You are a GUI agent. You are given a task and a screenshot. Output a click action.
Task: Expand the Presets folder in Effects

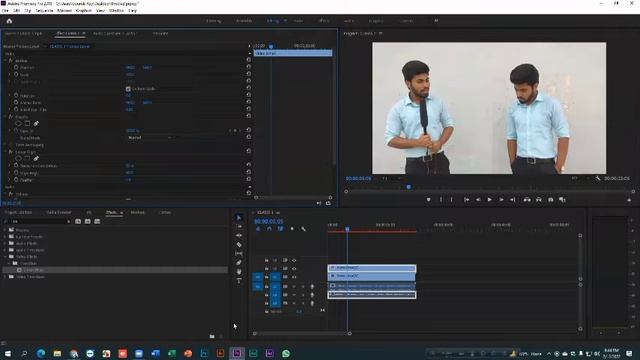5,230
